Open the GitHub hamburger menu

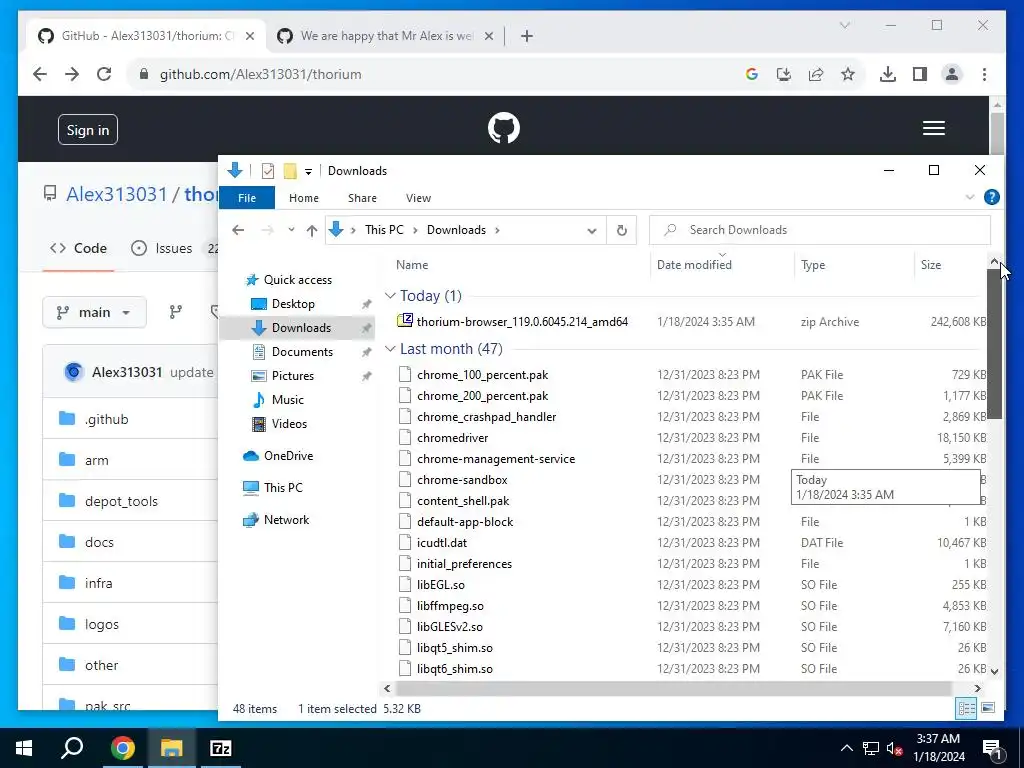tap(933, 128)
